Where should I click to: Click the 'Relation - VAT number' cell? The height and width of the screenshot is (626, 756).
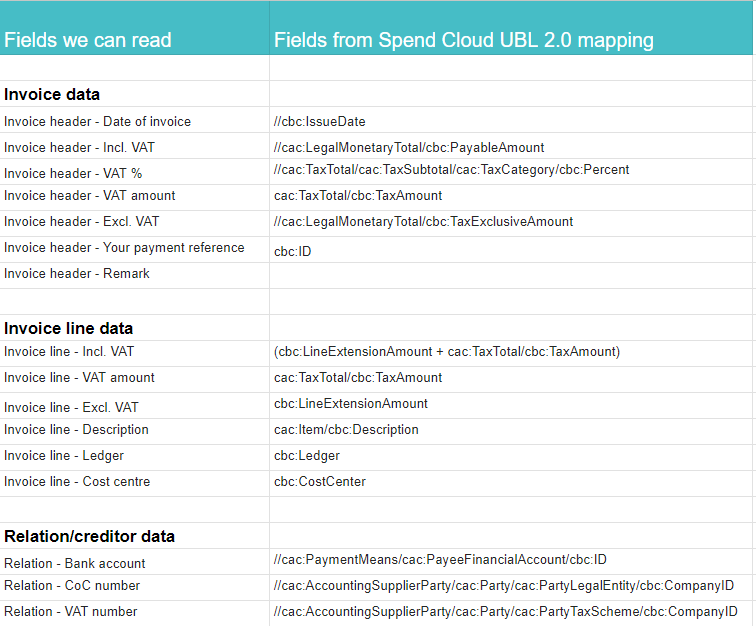(71, 611)
